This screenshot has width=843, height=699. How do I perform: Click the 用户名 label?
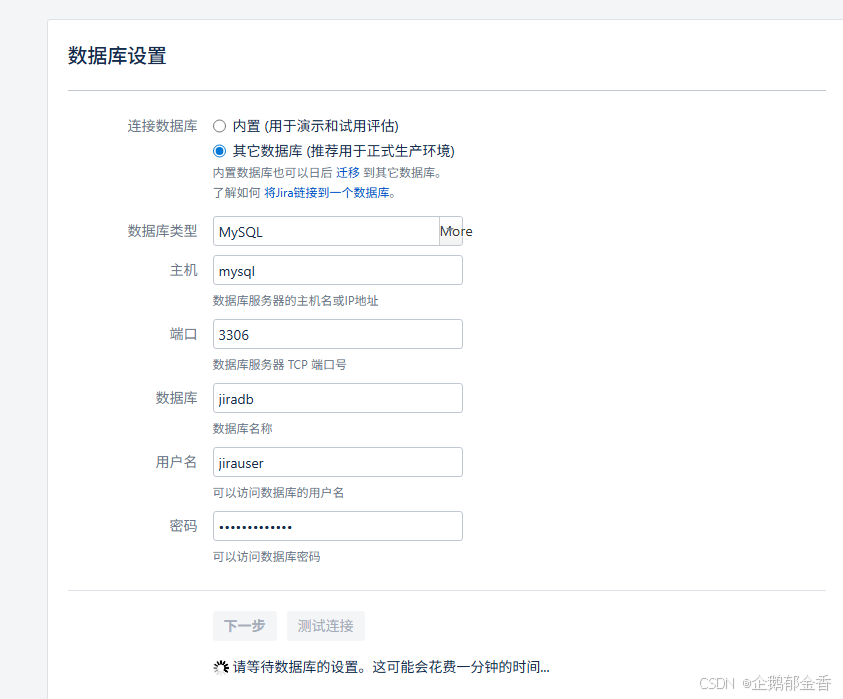pyautogui.click(x=176, y=462)
